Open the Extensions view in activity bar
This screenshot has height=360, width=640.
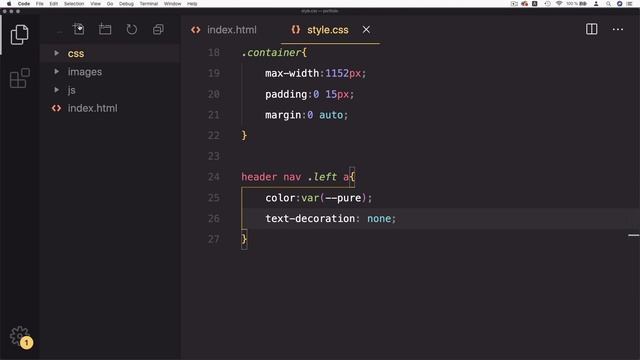[20, 78]
